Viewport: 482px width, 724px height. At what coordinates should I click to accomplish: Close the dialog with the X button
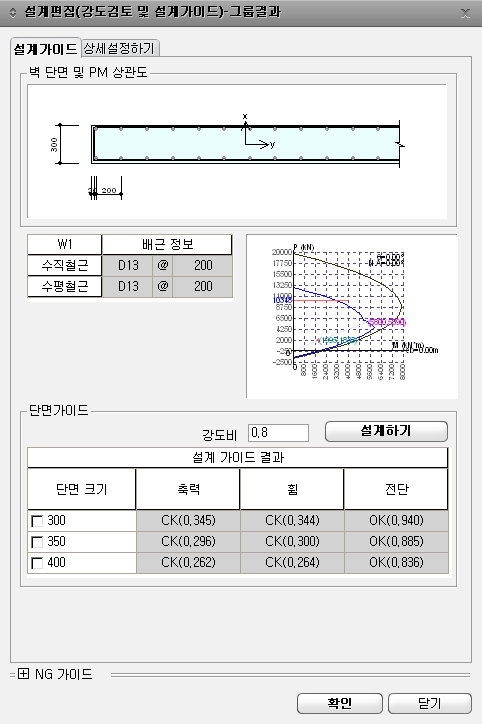(465, 13)
